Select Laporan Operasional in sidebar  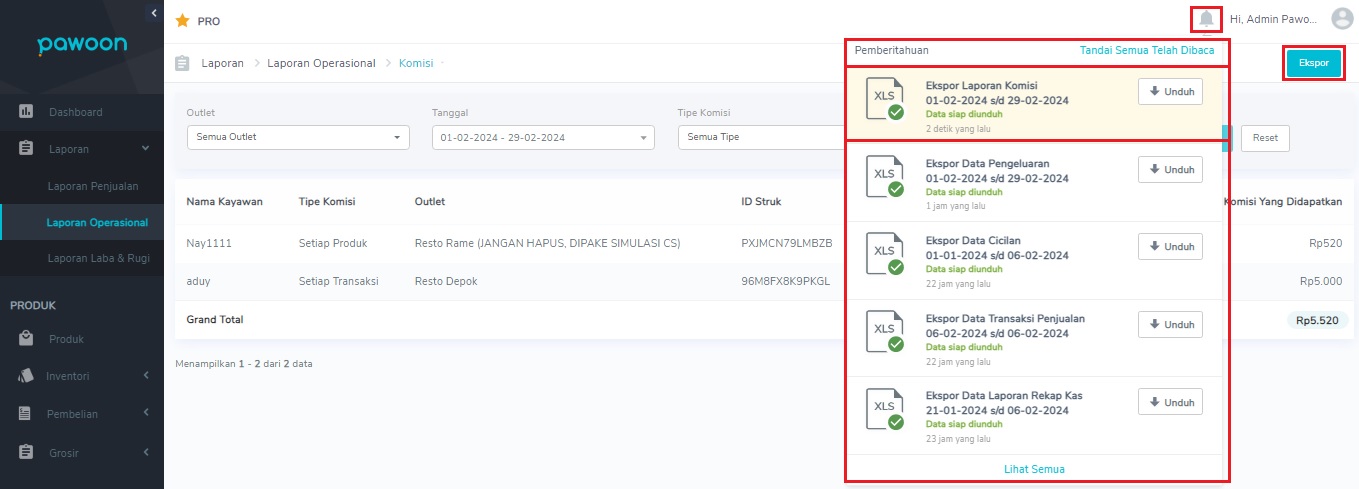pyautogui.click(x=97, y=222)
